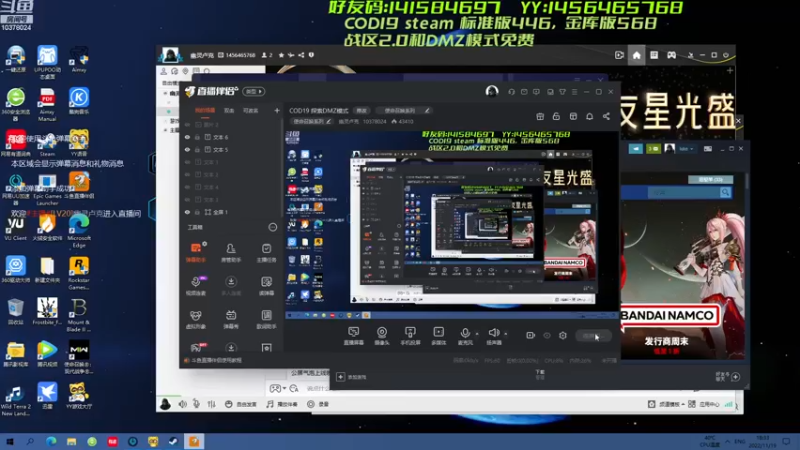This screenshot has height=450, width=800.
Task: Toggle lock on 全屏 1 layer
Action: (x=197, y=212)
